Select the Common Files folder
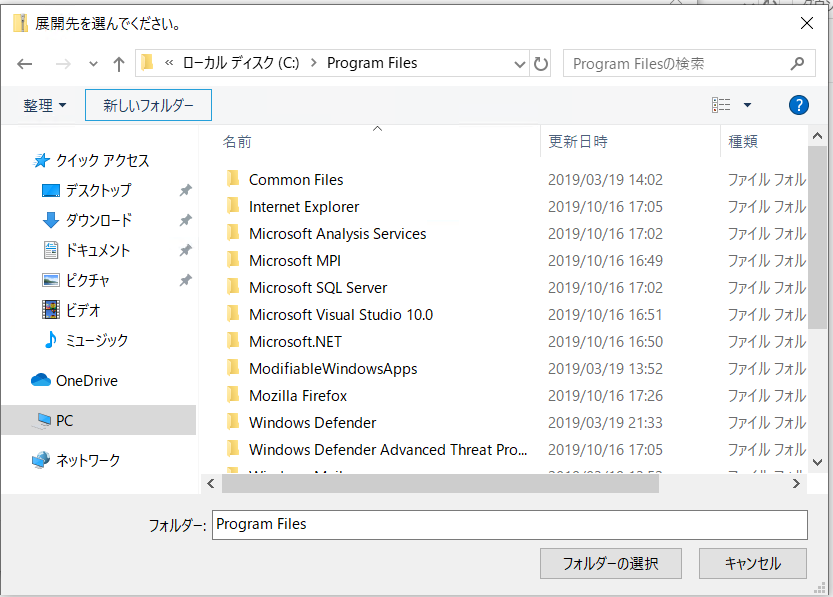This screenshot has height=597, width=833. 296,180
